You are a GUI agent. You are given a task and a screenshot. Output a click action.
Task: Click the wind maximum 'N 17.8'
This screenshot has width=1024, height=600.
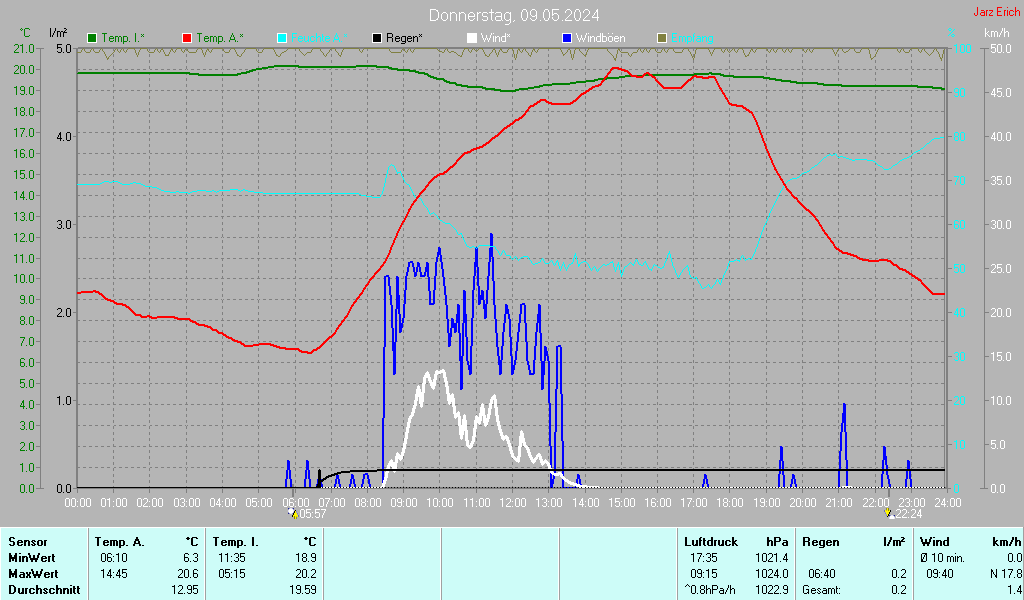(x=1006, y=574)
